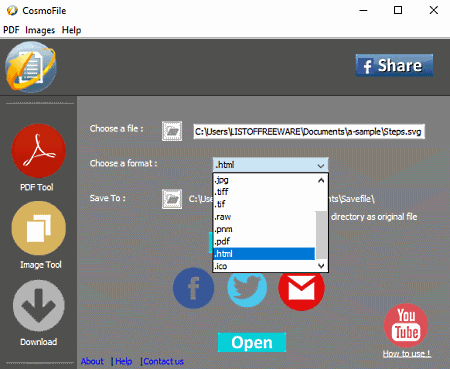Select .jpg from format list

[x=264, y=180]
